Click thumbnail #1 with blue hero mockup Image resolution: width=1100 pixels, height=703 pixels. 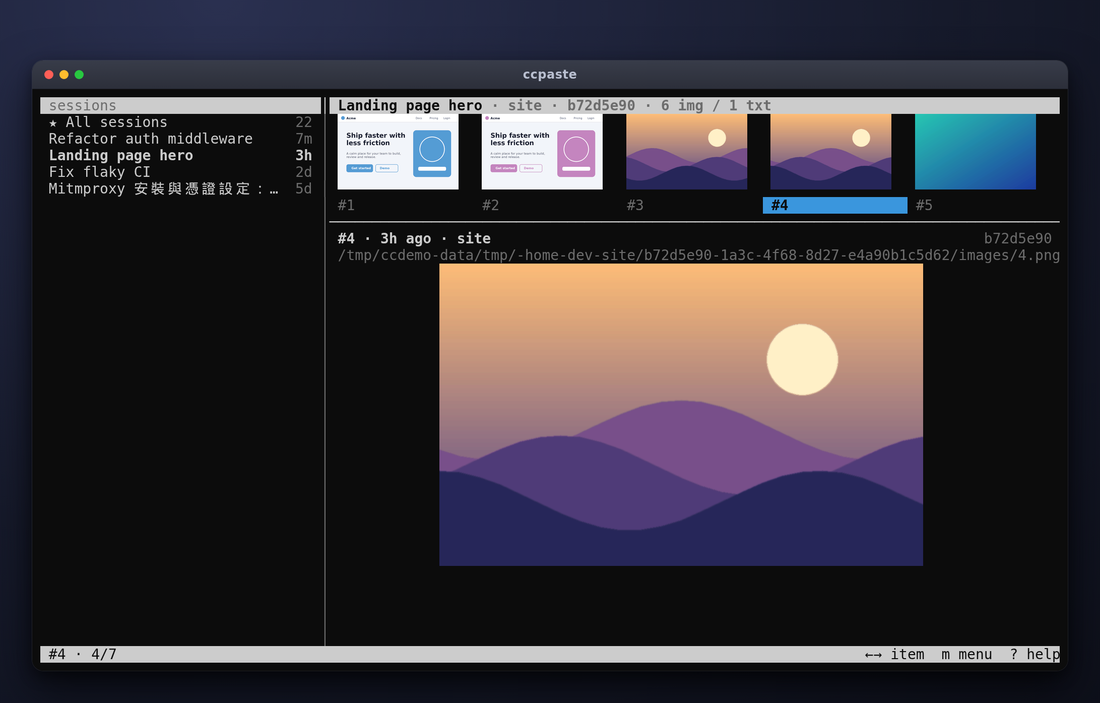pyautogui.click(x=398, y=152)
